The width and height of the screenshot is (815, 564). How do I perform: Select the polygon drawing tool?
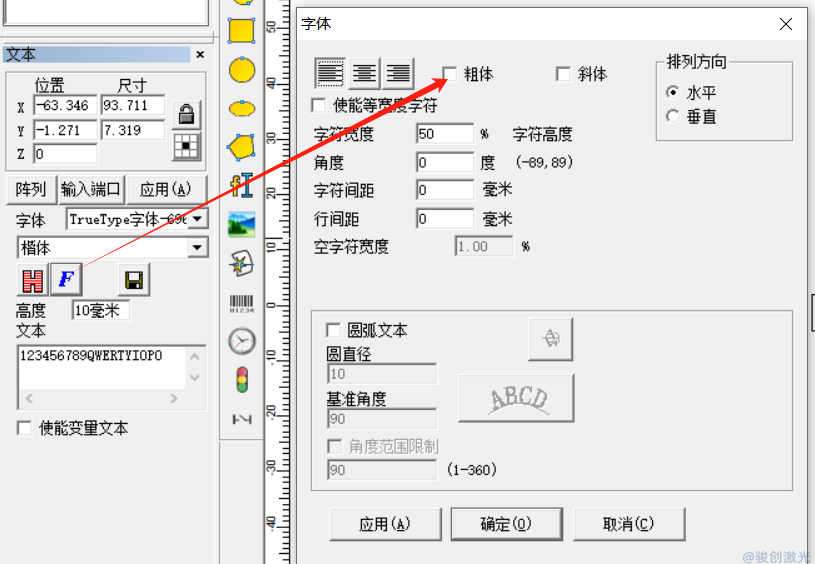tap(242, 147)
